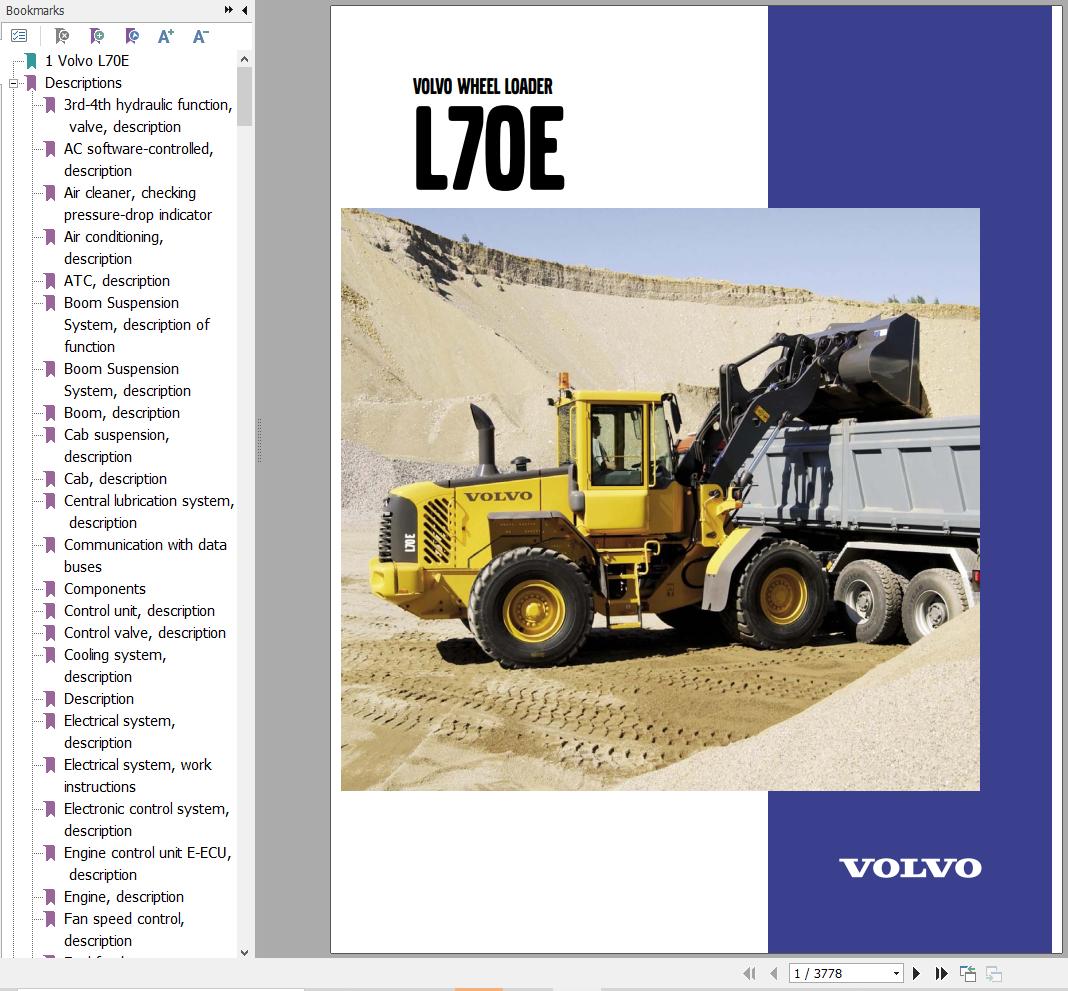Click the bookmarks panel scrollbar thumb
This screenshot has width=1068, height=991.
tap(245, 96)
